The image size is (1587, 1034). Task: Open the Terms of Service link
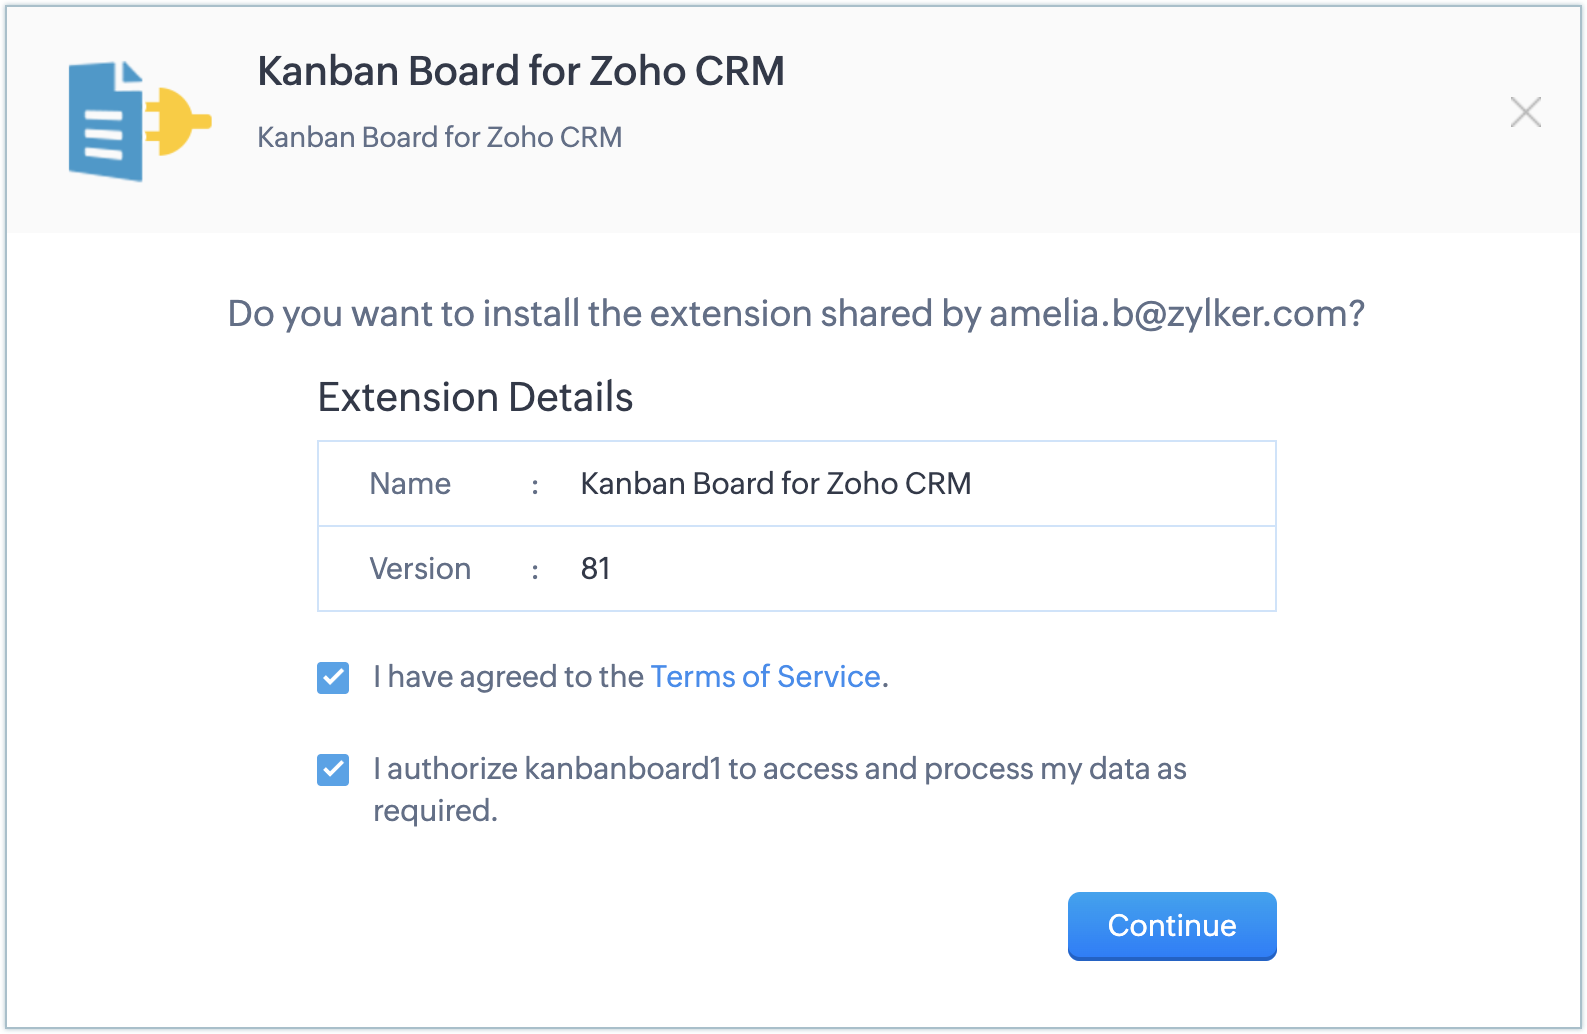point(765,677)
